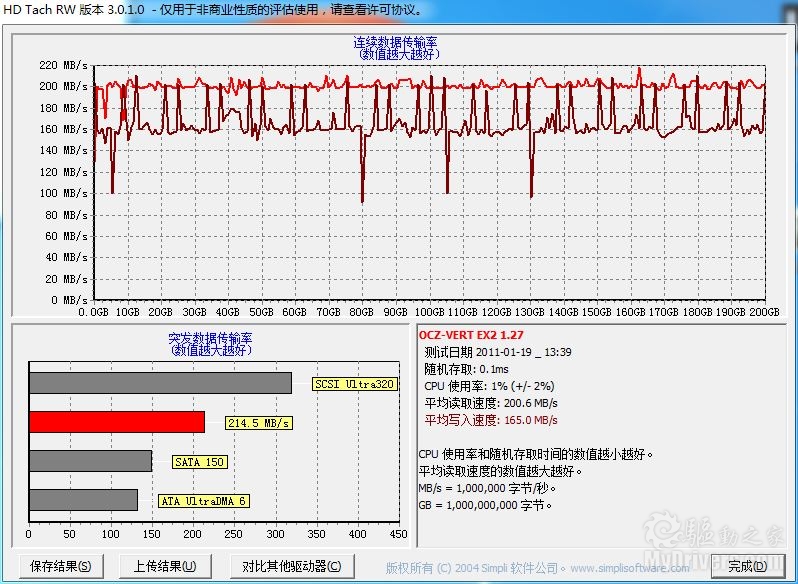
Task: Click the 上传结果(U) button
Action: [165, 566]
